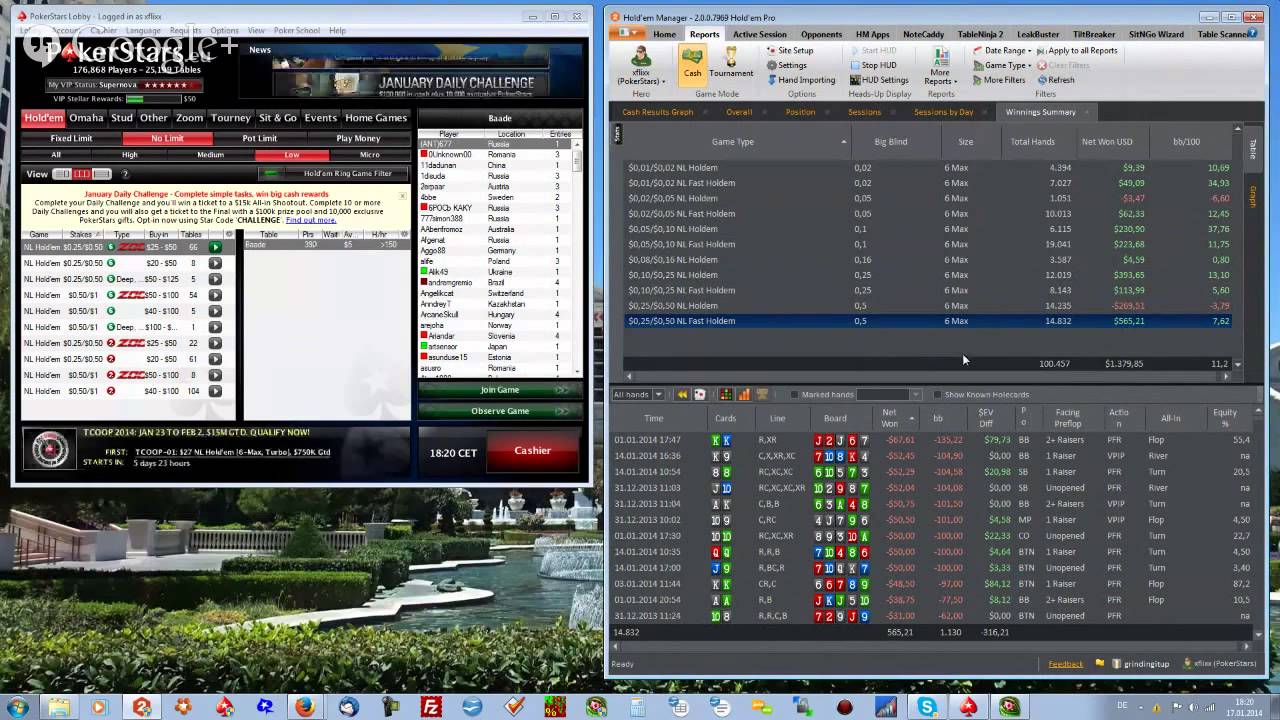Image resolution: width=1280 pixels, height=720 pixels.
Task: Click Stop HUD in ribbon
Action: (x=872, y=65)
